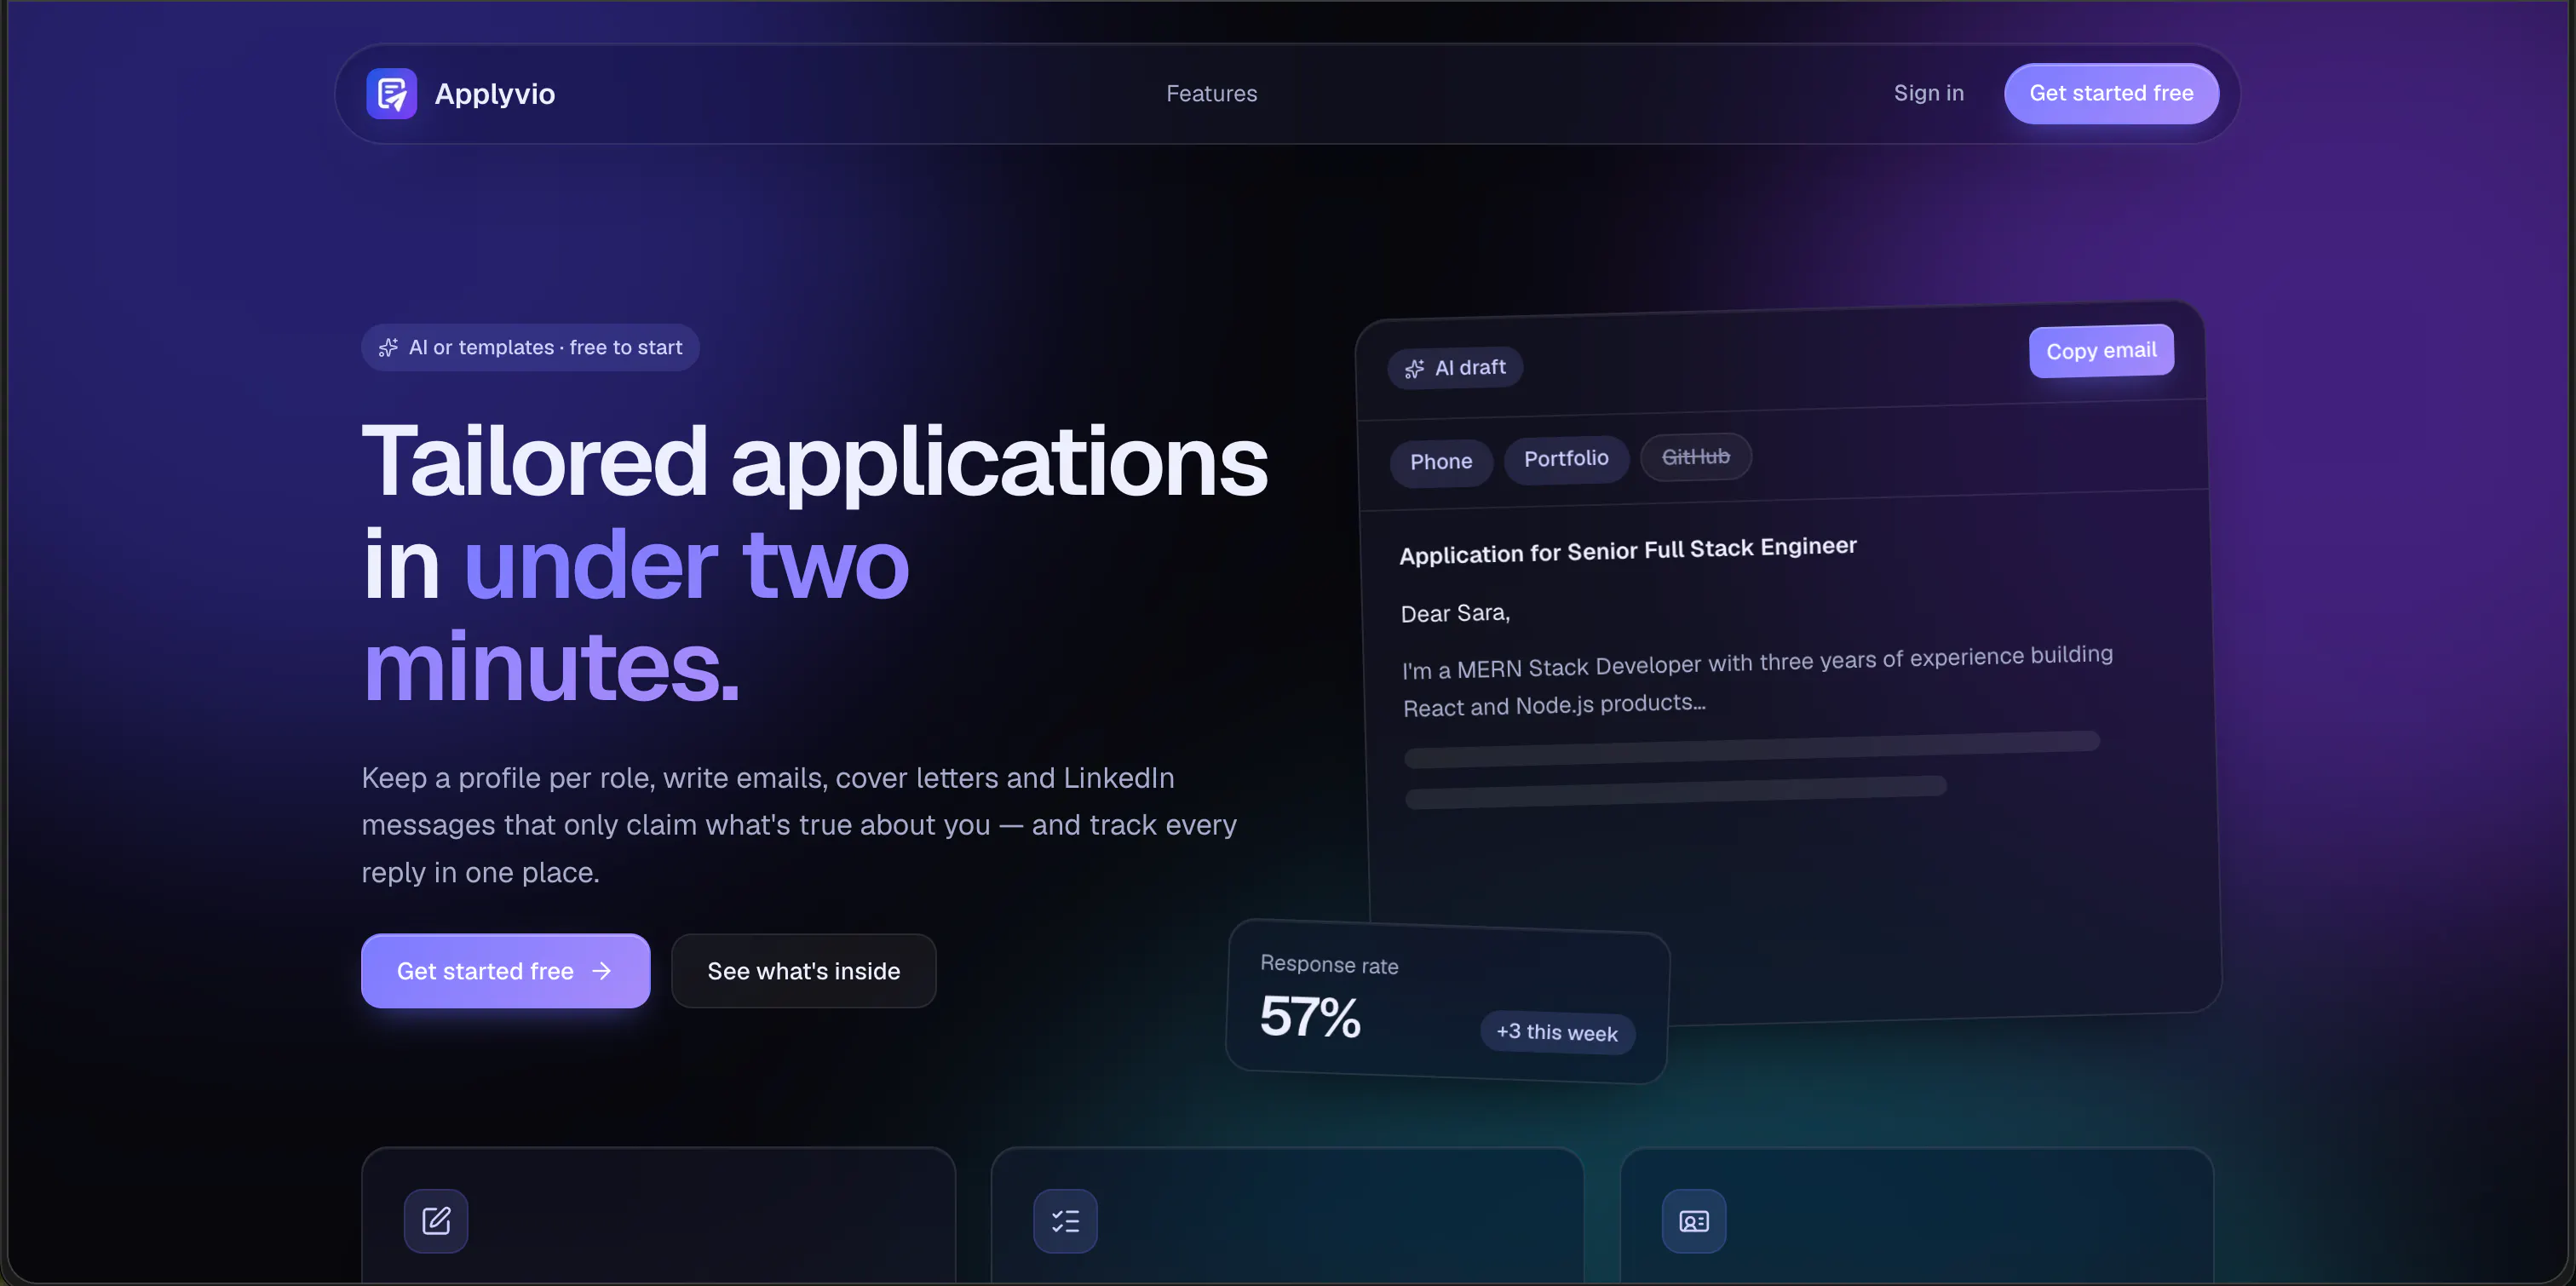Open the Applyvio brand name link
2576x1286 pixels.
(x=494, y=94)
